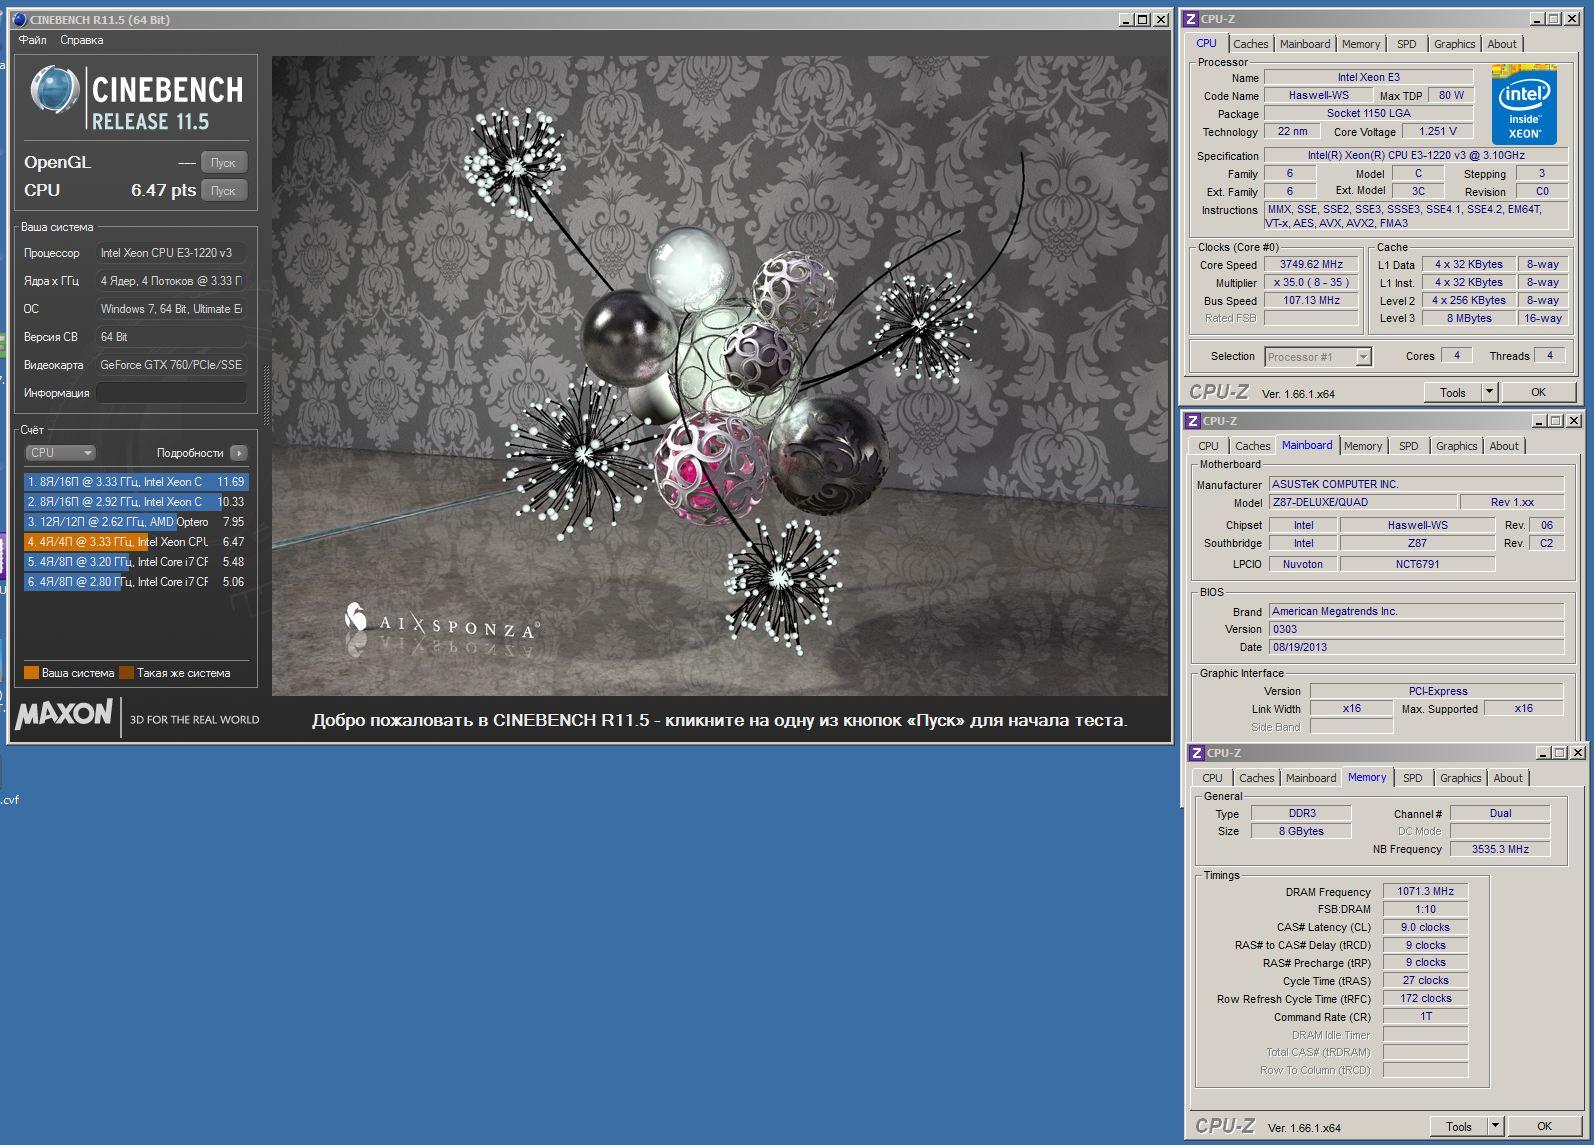The height and width of the screenshot is (1145, 1594).
Task: Switch to SPD tab in top CPU-Z window
Action: [x=1406, y=44]
